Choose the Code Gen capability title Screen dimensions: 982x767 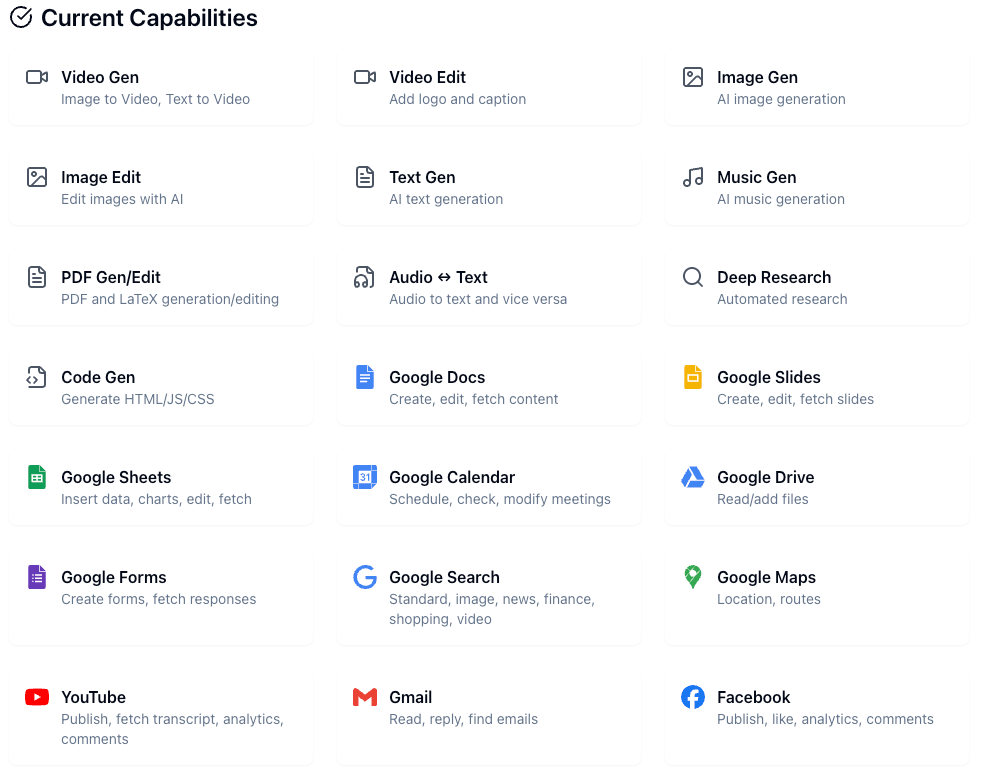pyautogui.click(x=98, y=378)
